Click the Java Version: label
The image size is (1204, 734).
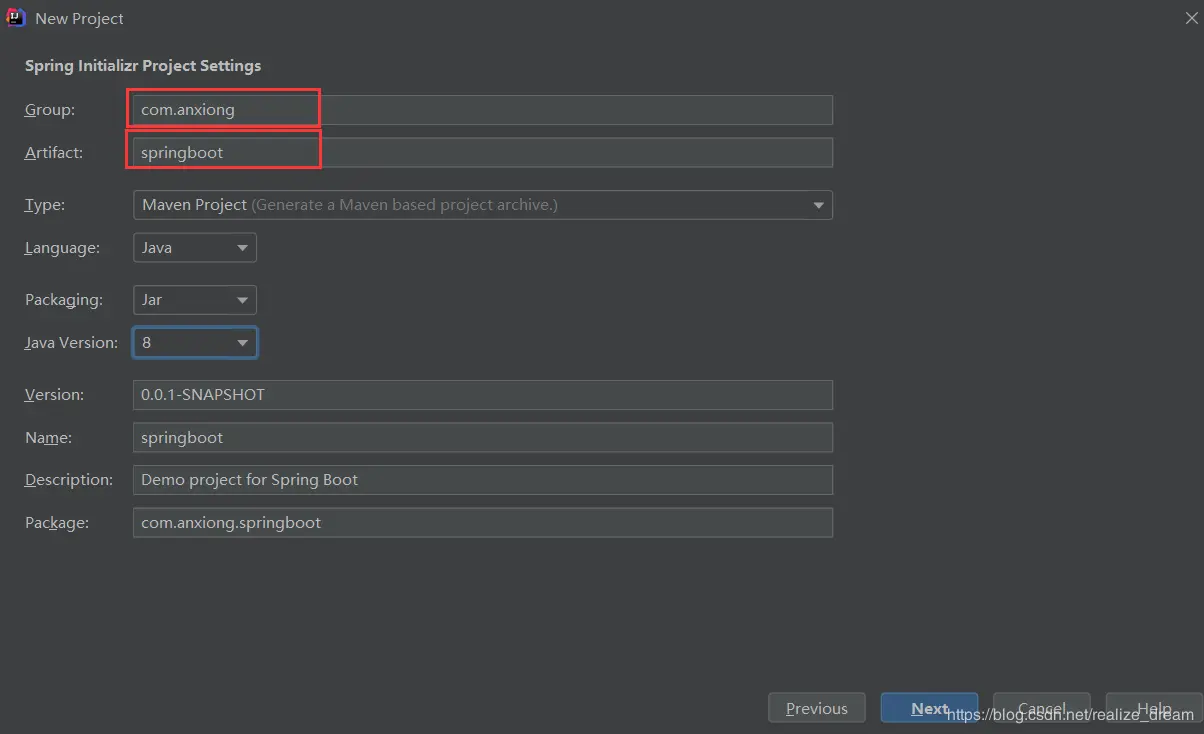71,343
